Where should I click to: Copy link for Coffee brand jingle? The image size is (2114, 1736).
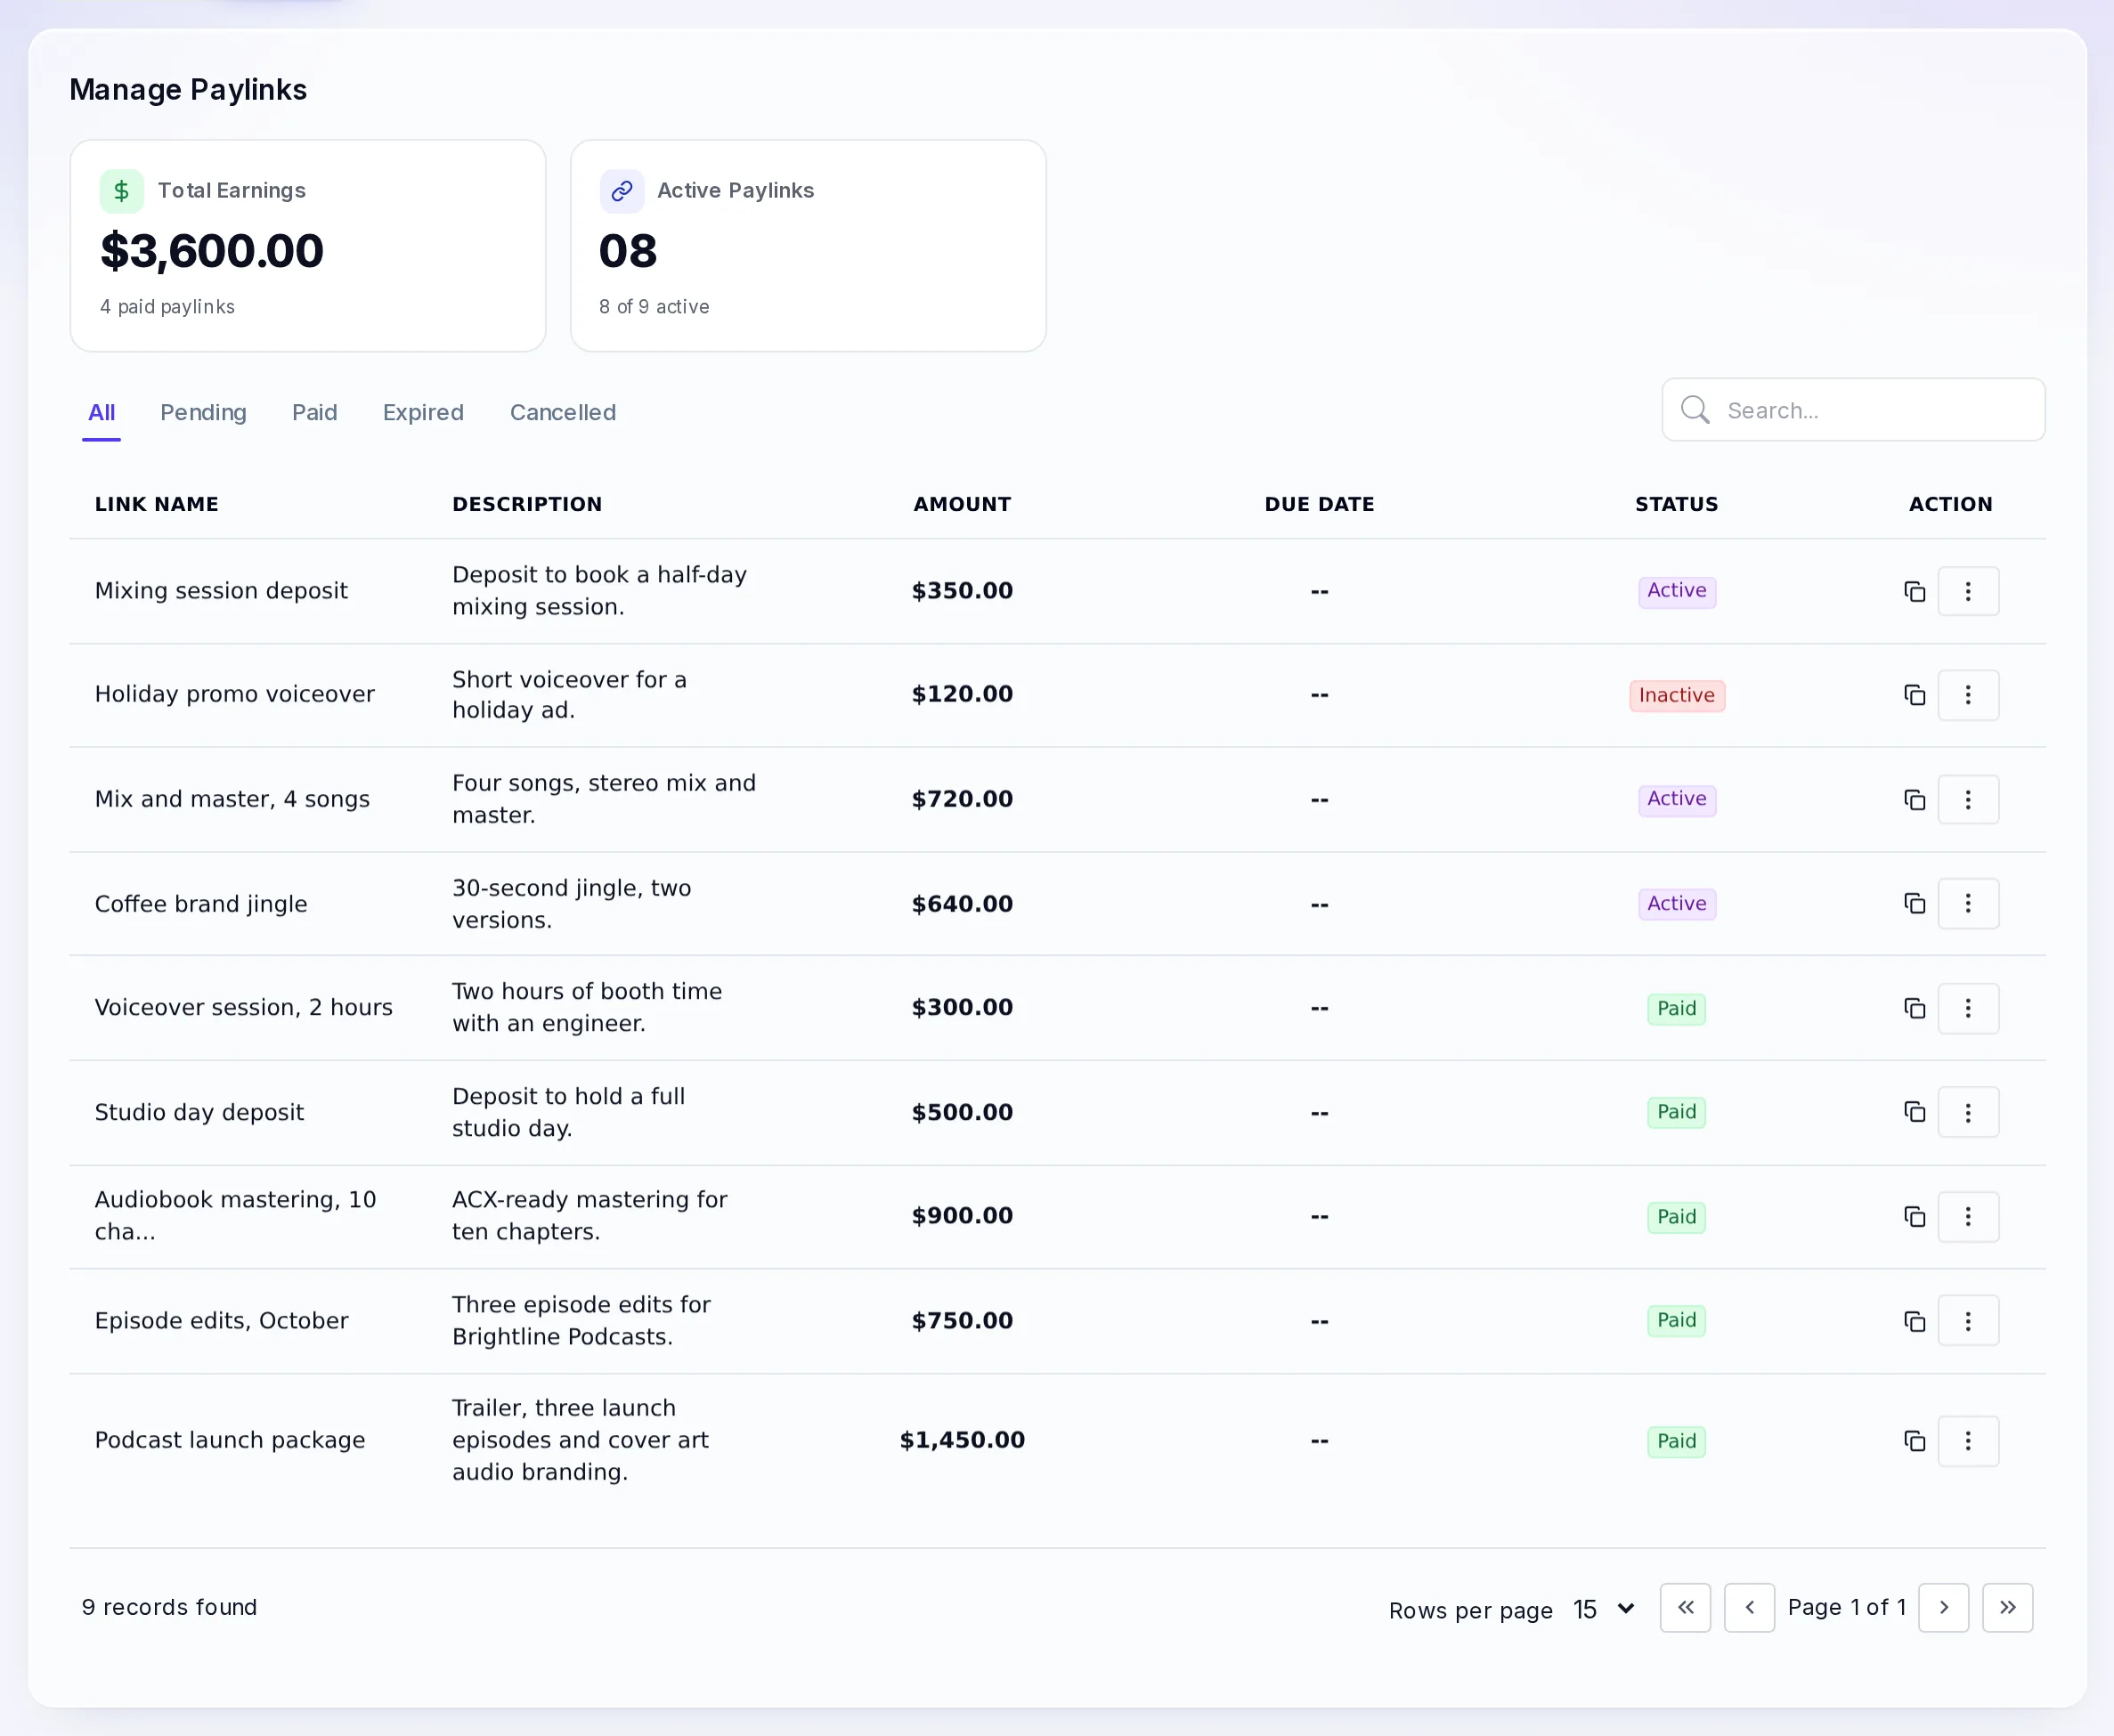(x=1914, y=904)
